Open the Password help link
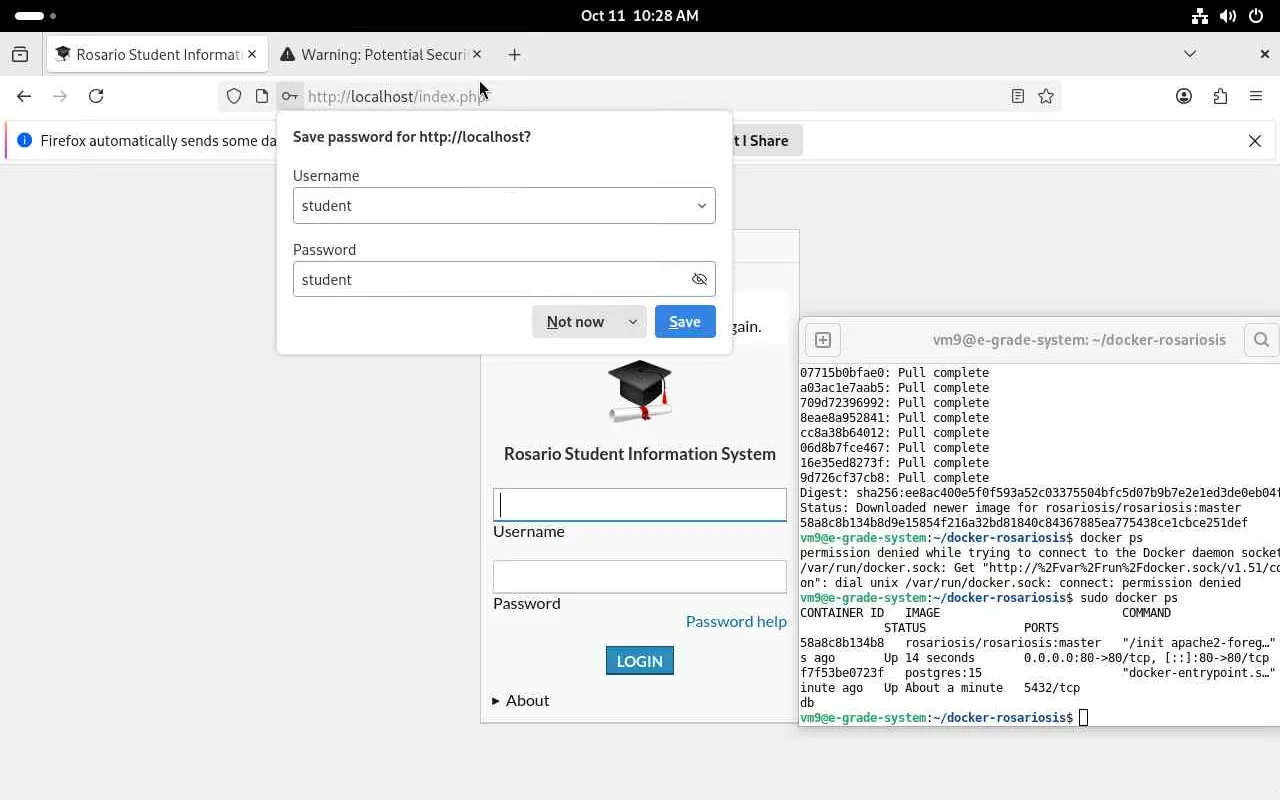Image resolution: width=1280 pixels, height=800 pixels. (736, 622)
